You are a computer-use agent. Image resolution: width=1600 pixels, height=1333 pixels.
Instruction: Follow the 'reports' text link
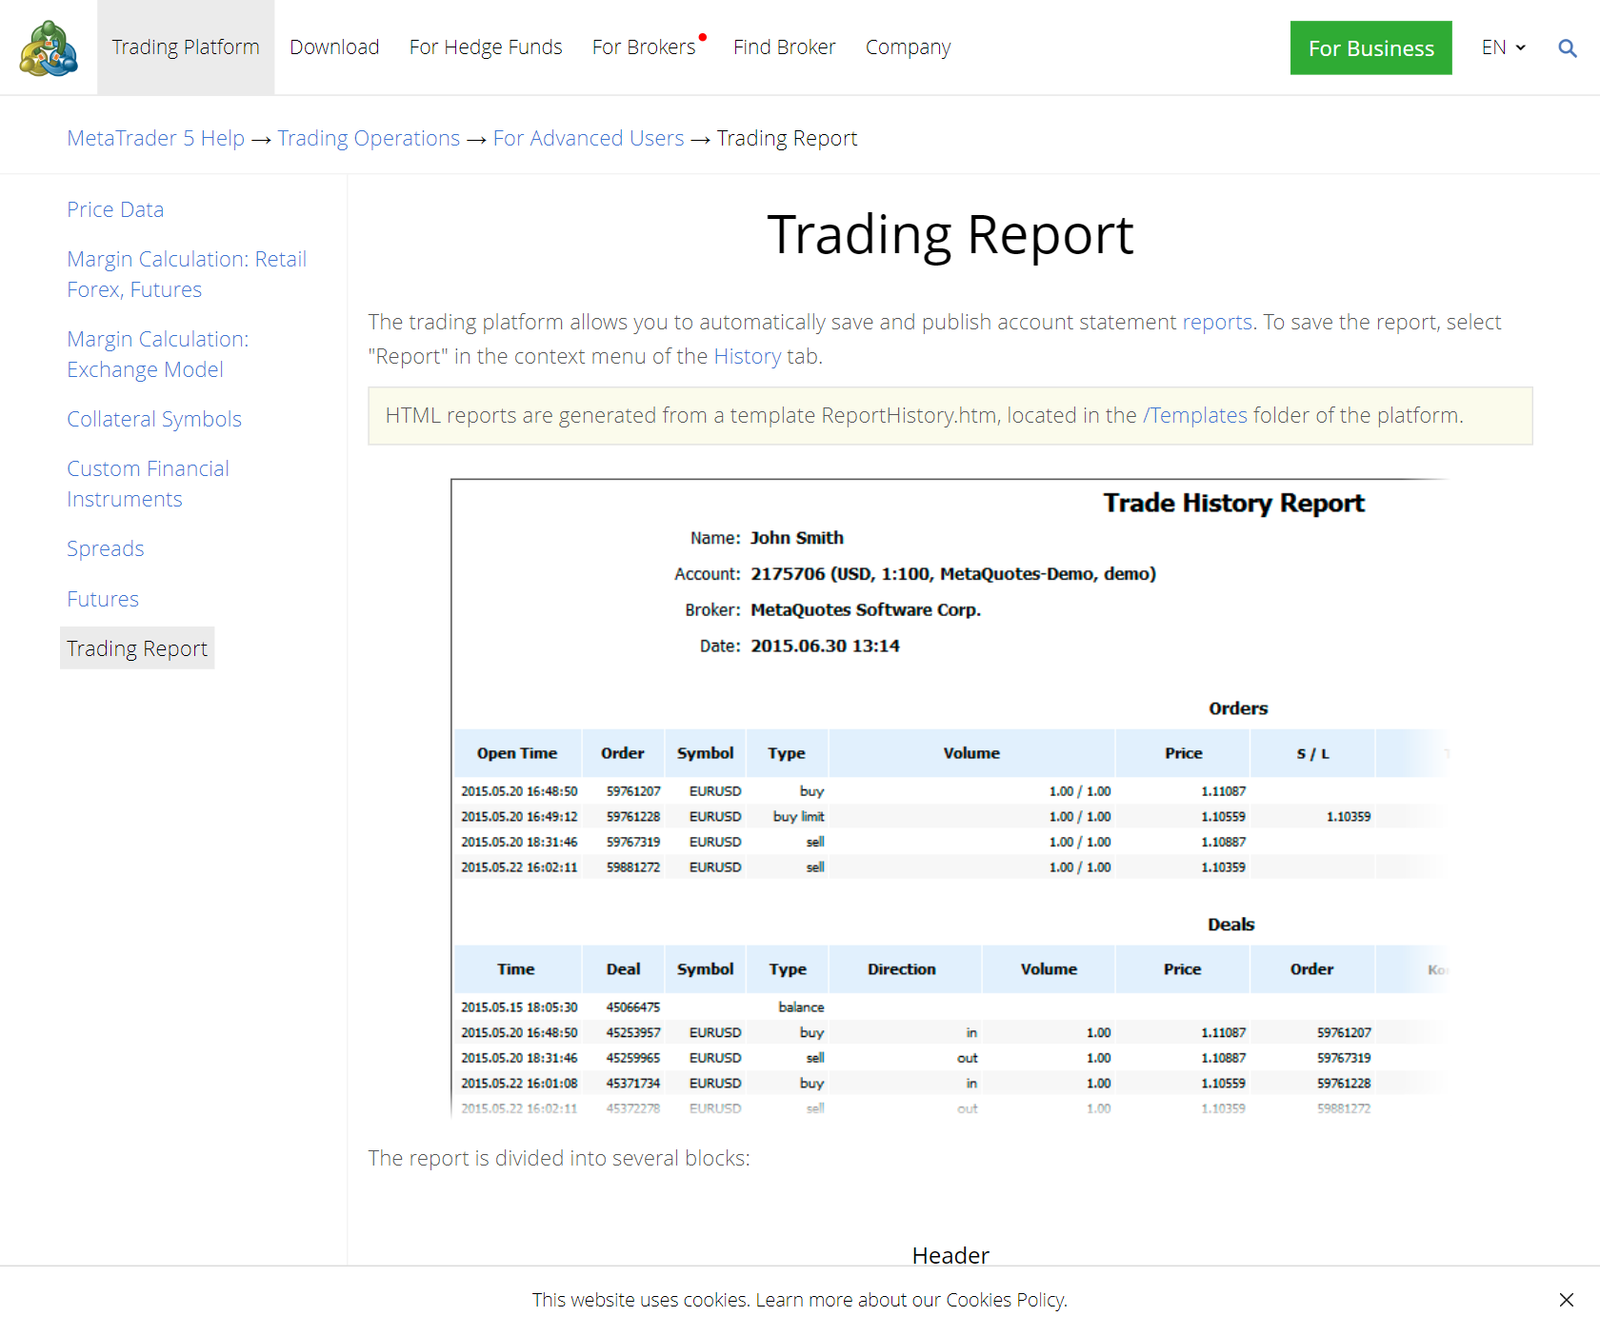(x=1217, y=322)
